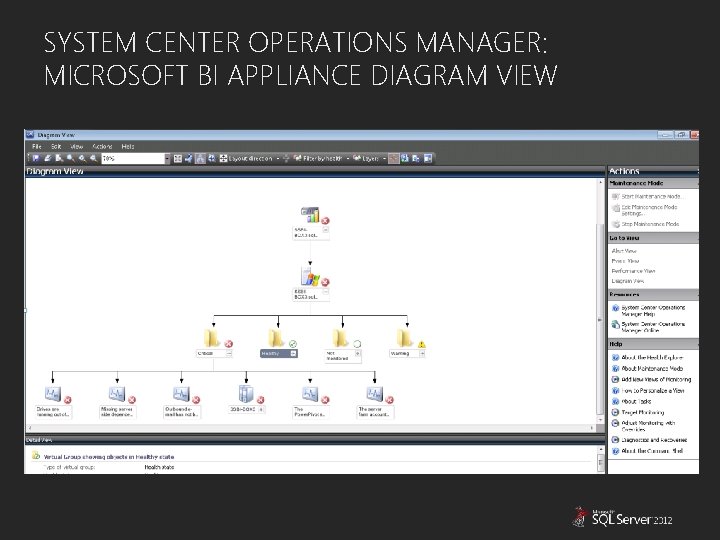This screenshot has width=720, height=540.
Task: Select the 'The PowerPivot' alert monitor icon
Action: point(310,394)
